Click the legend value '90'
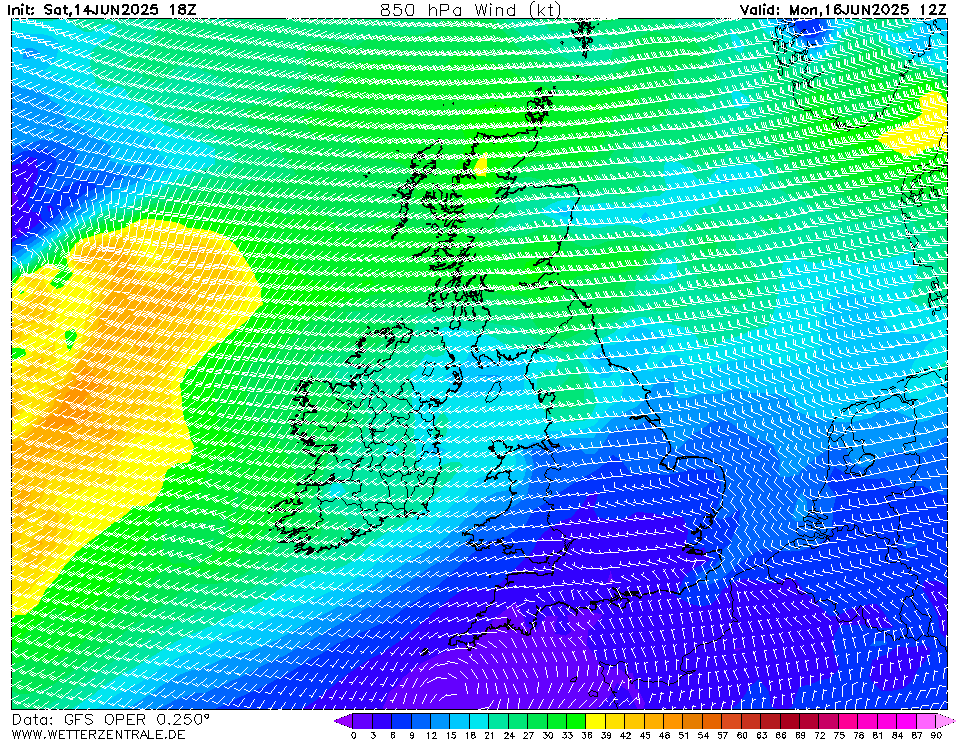Viewport: 959px width, 741px height. click(936, 735)
